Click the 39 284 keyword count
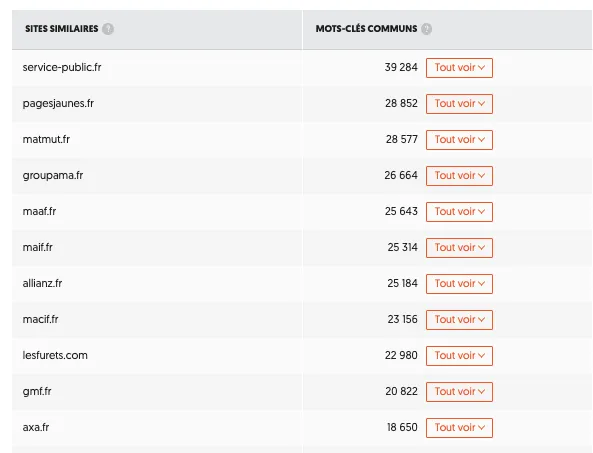 tap(401, 67)
